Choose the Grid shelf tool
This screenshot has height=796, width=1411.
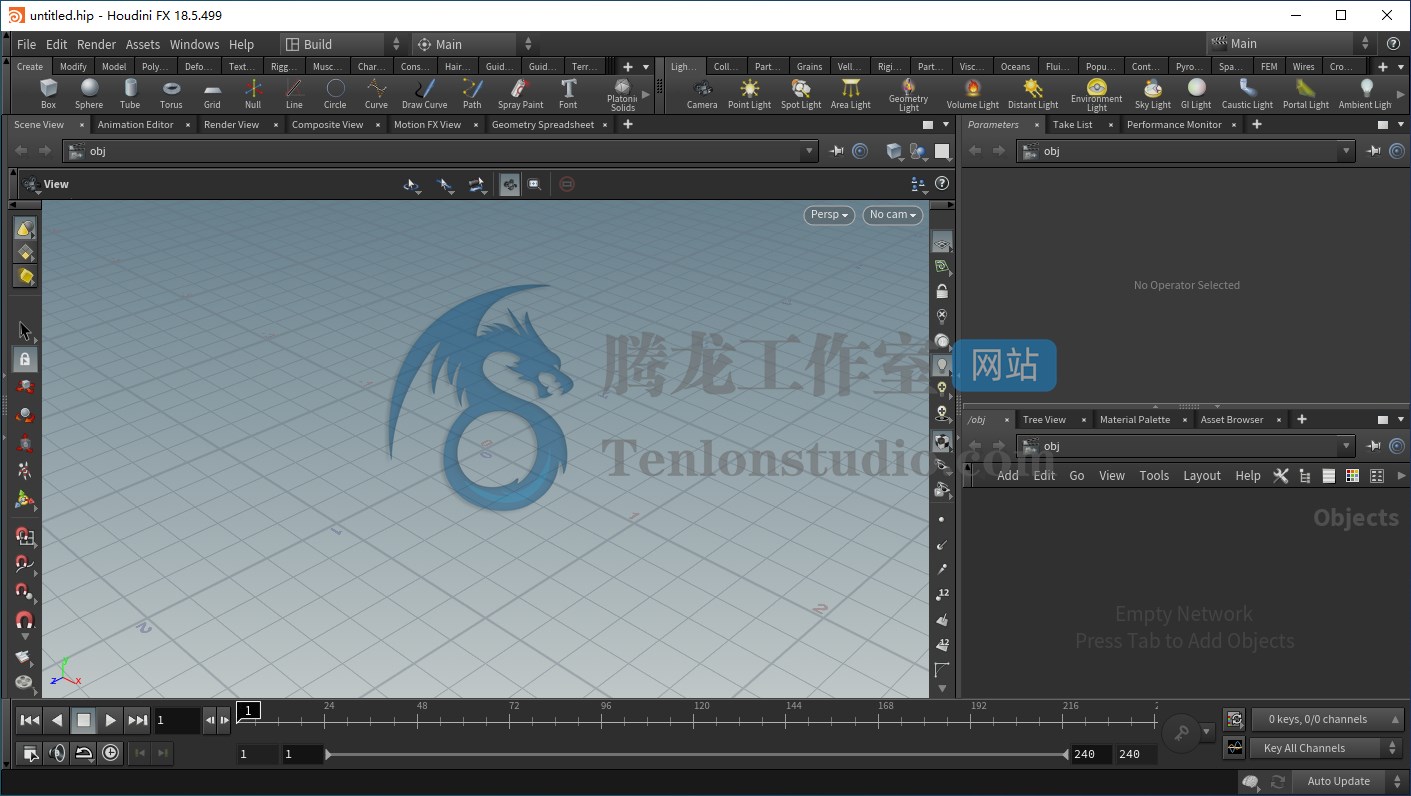pos(212,93)
